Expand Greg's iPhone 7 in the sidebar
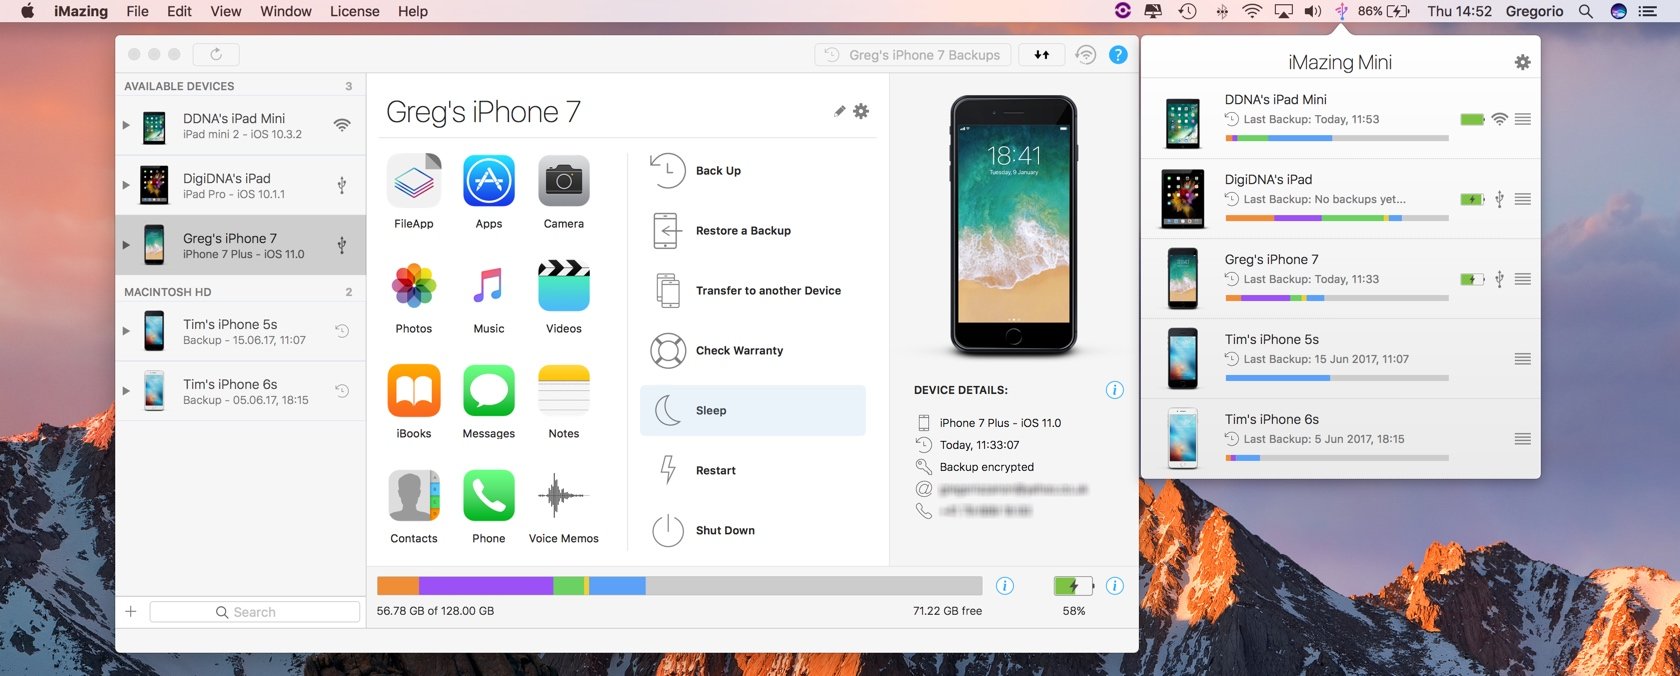Viewport: 1680px width, 676px height. click(x=126, y=245)
